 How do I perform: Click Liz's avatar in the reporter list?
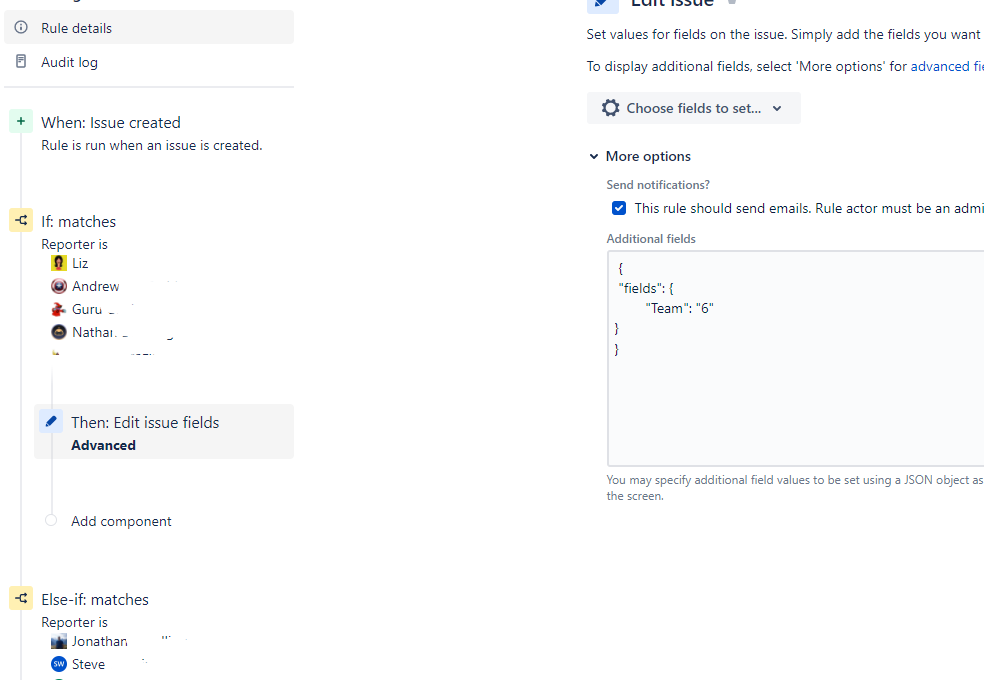point(58,262)
